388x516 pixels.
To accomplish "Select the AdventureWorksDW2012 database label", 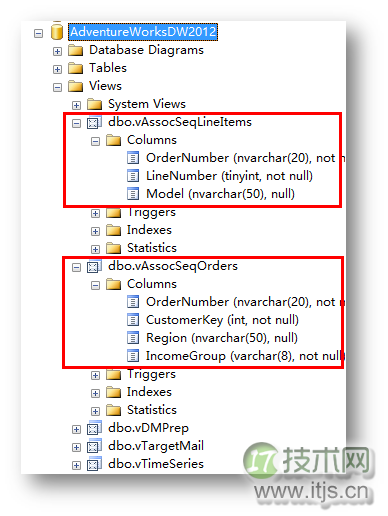I will tap(143, 32).
